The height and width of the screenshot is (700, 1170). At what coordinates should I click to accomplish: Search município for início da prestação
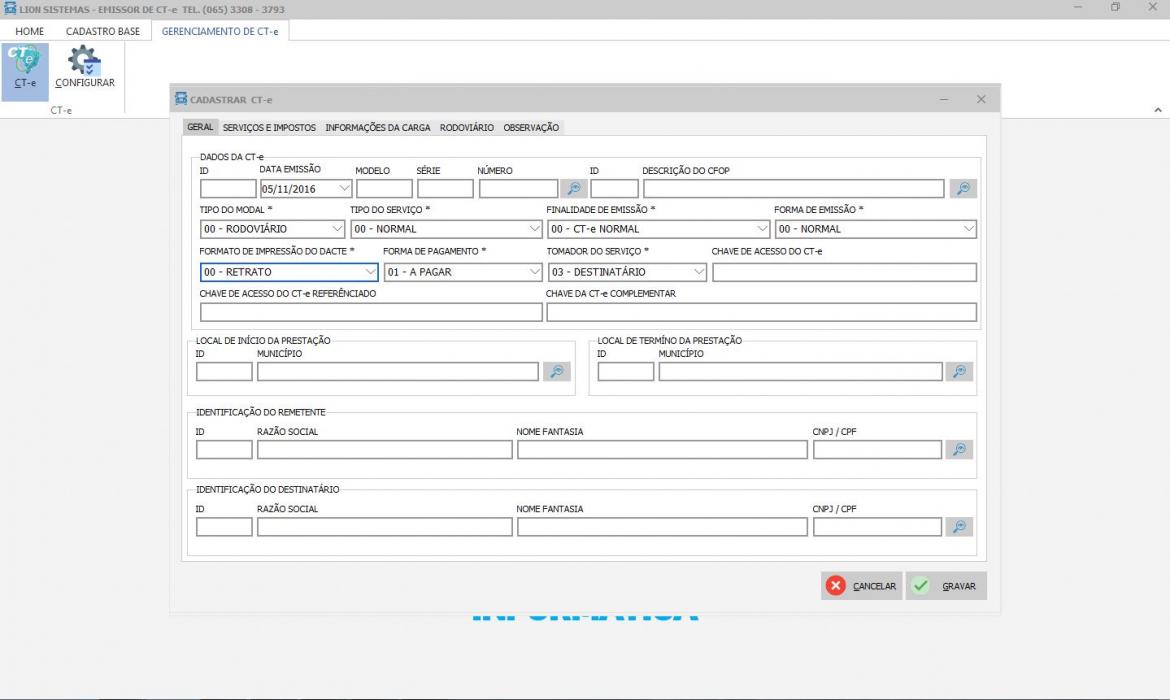coord(557,372)
